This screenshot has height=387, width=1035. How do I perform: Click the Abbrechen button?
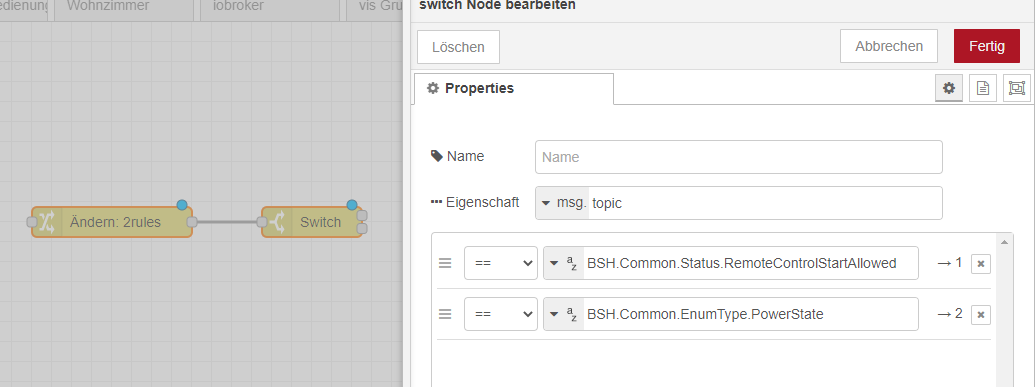(x=889, y=46)
